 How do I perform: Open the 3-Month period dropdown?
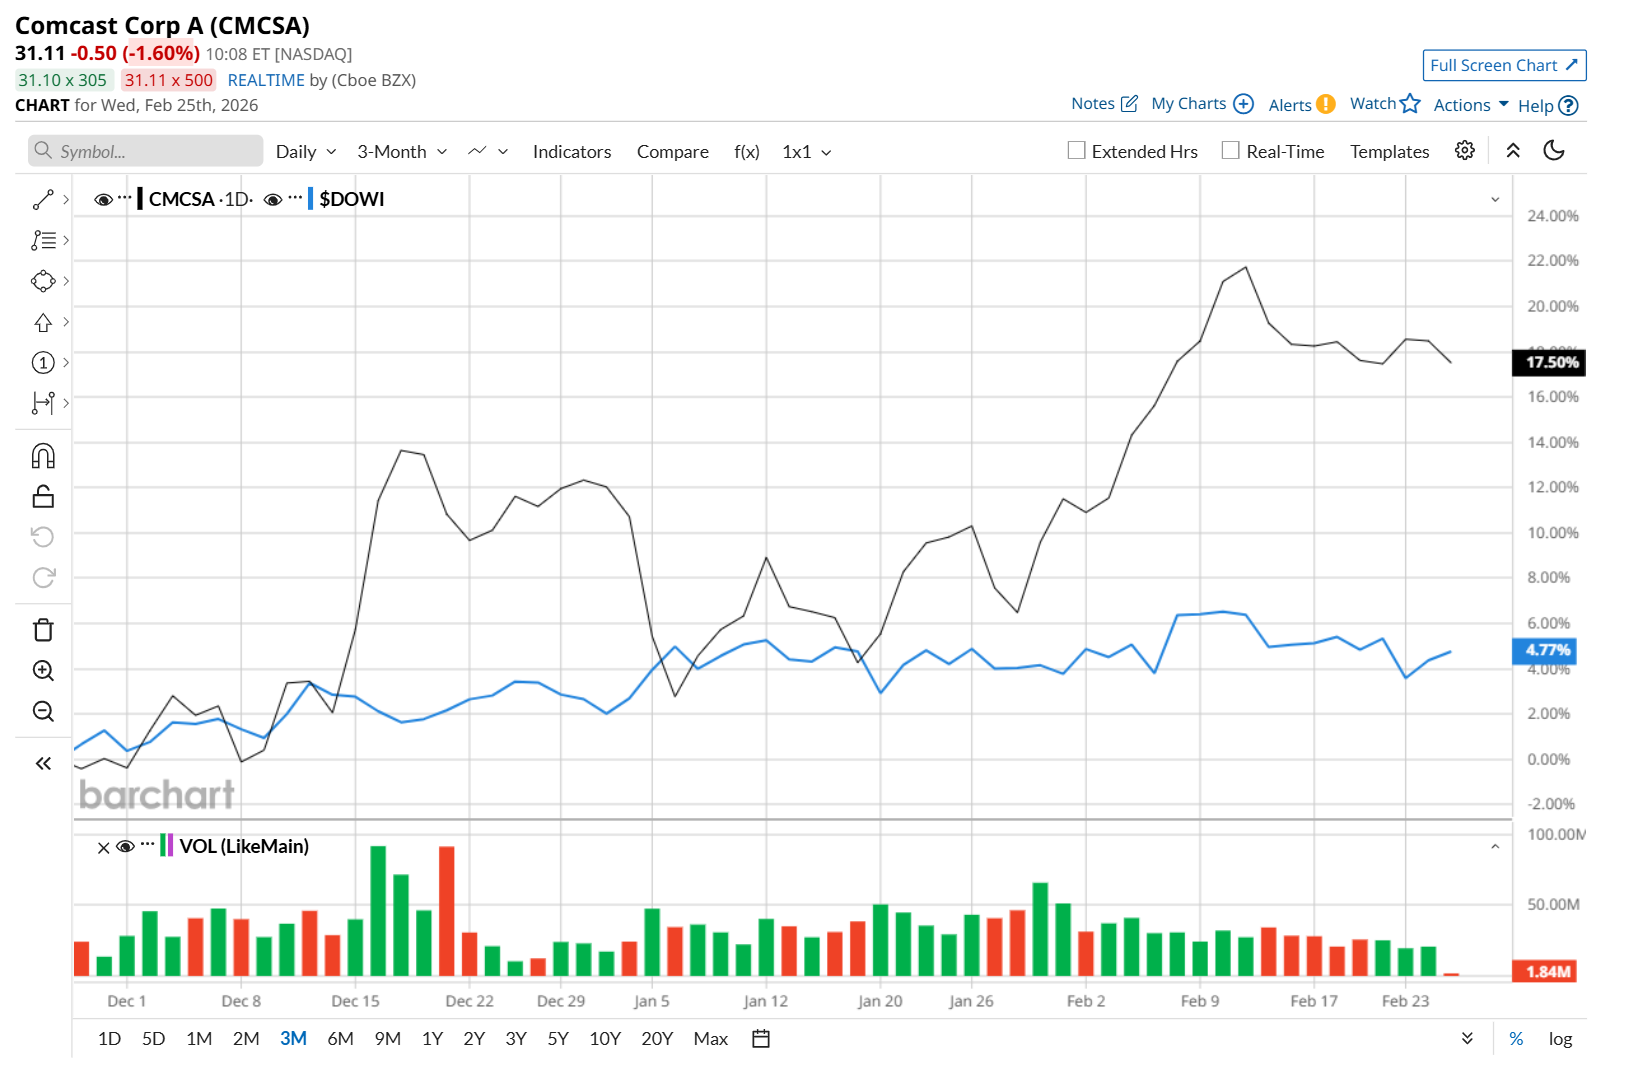402,151
